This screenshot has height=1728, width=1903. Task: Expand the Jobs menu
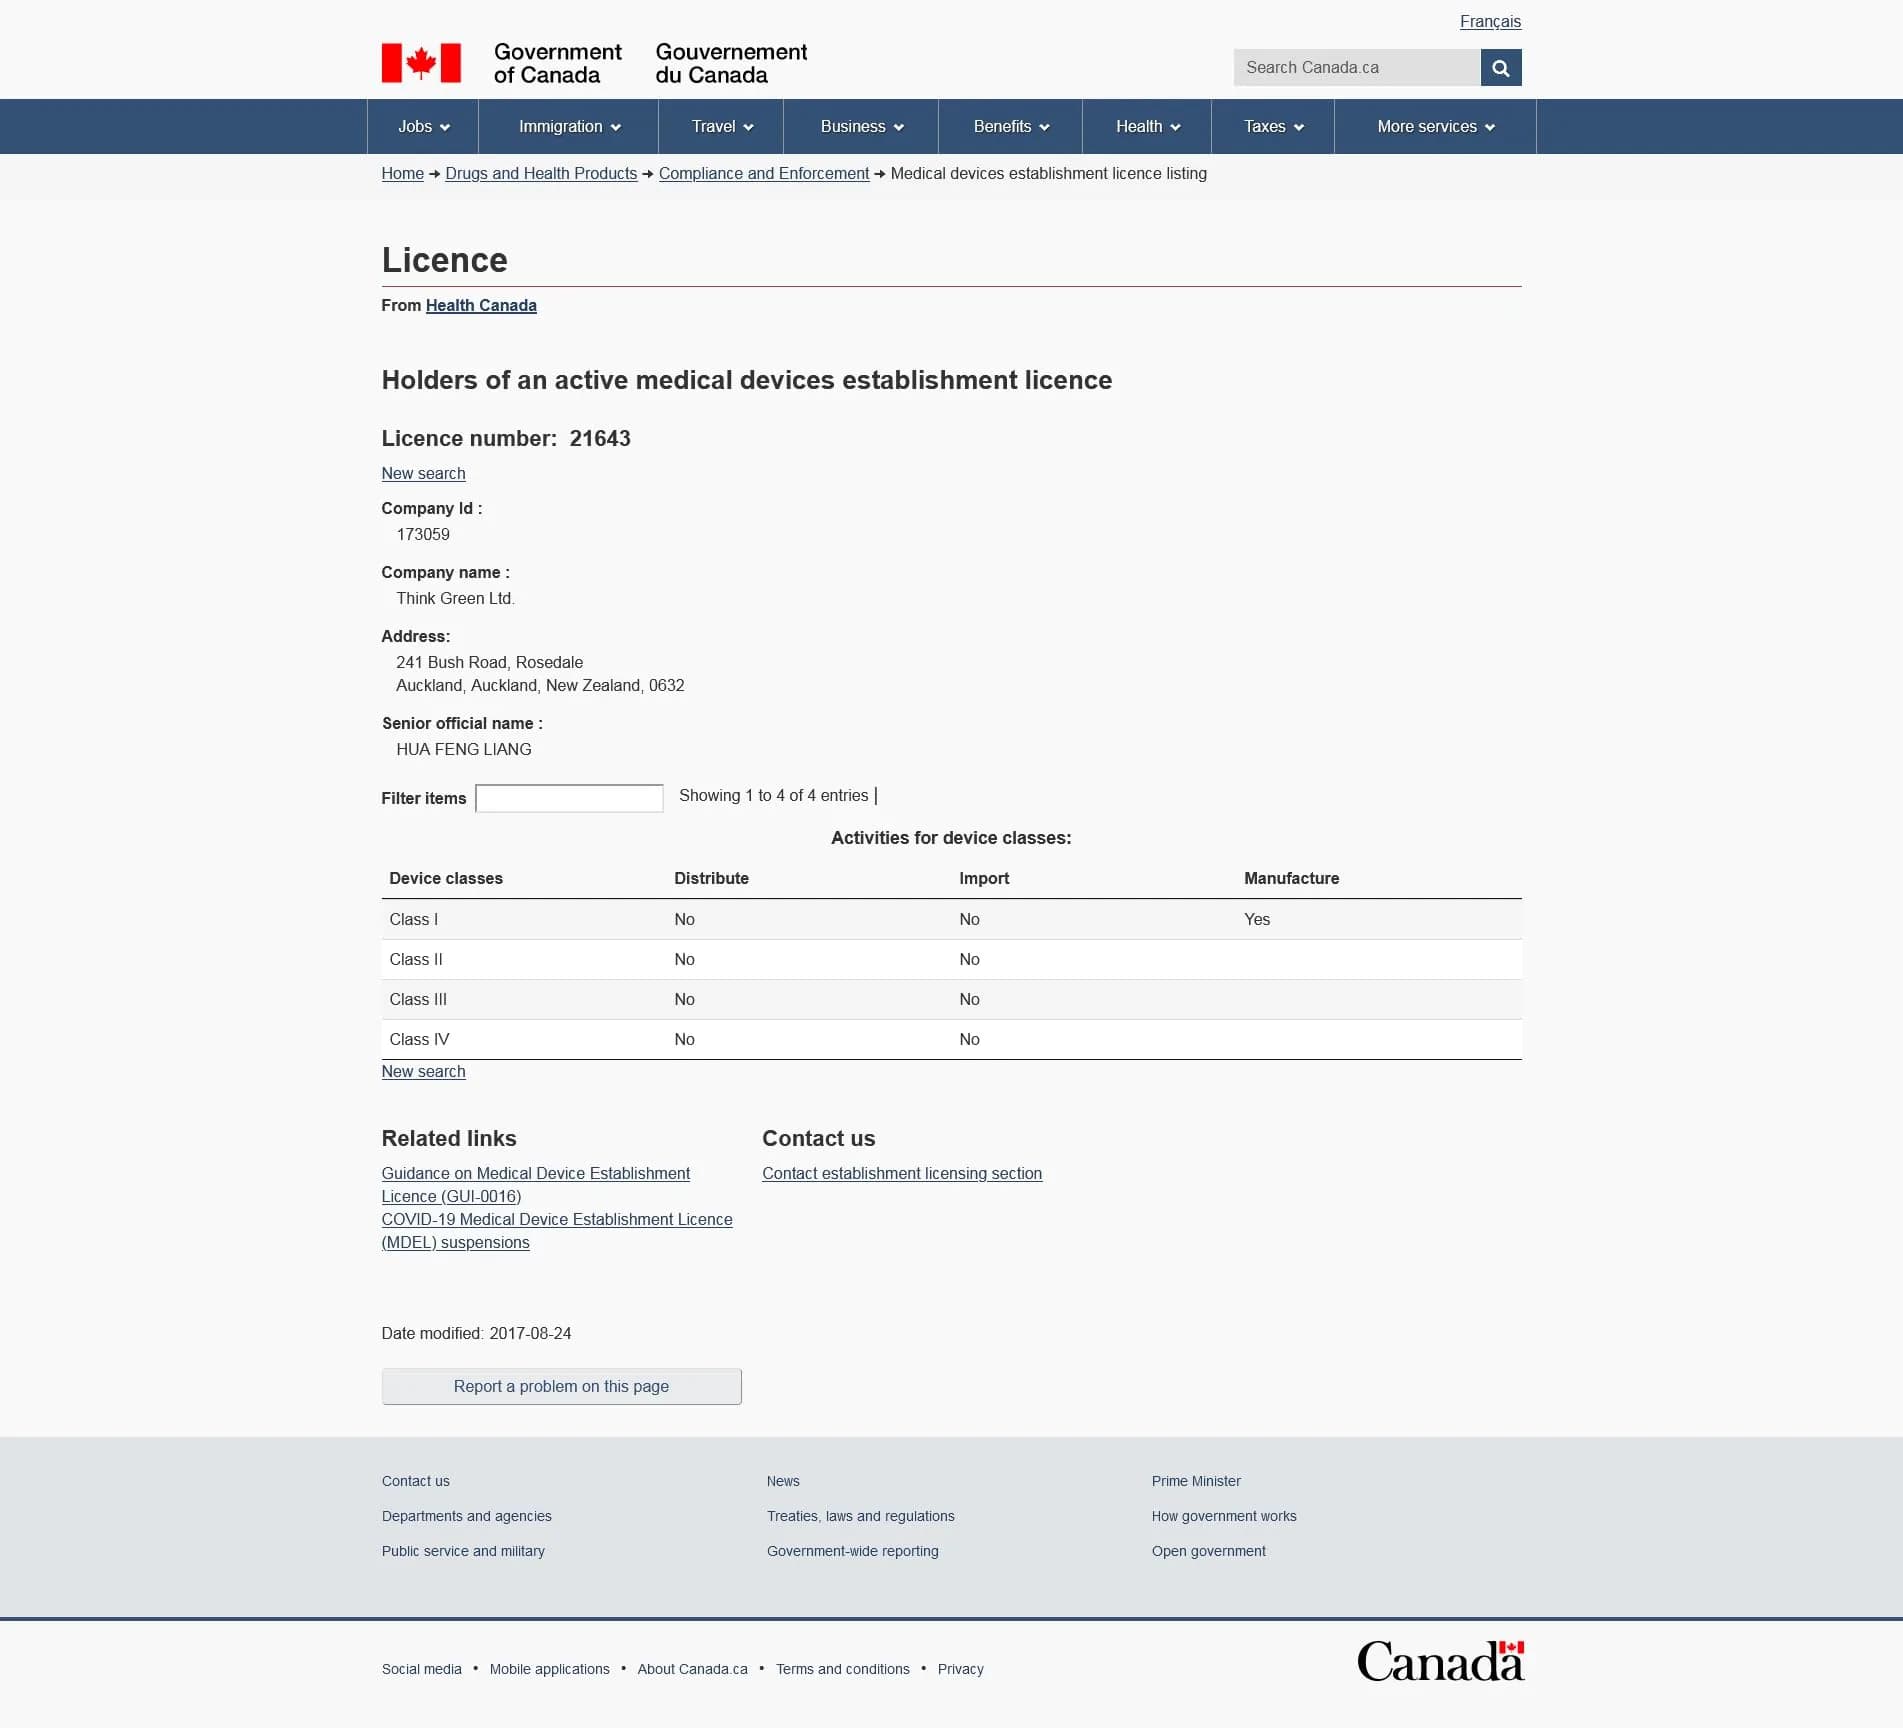[x=423, y=127]
